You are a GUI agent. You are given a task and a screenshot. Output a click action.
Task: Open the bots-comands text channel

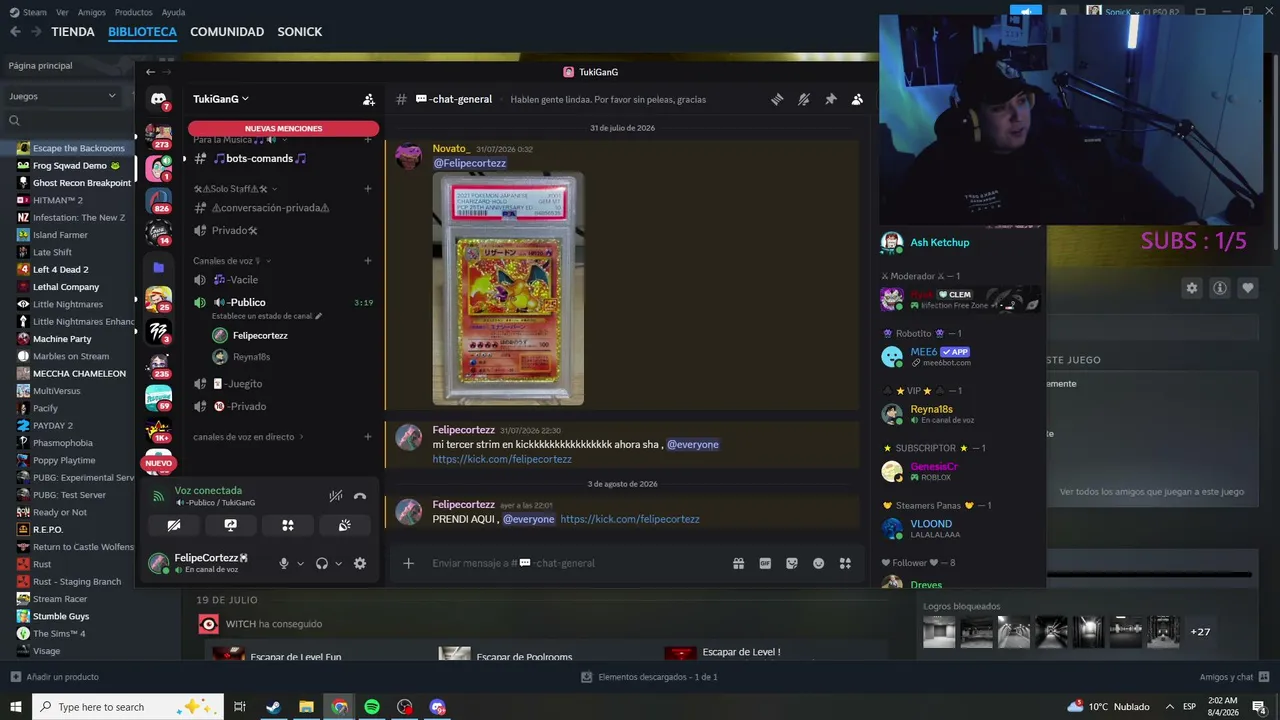pos(260,158)
